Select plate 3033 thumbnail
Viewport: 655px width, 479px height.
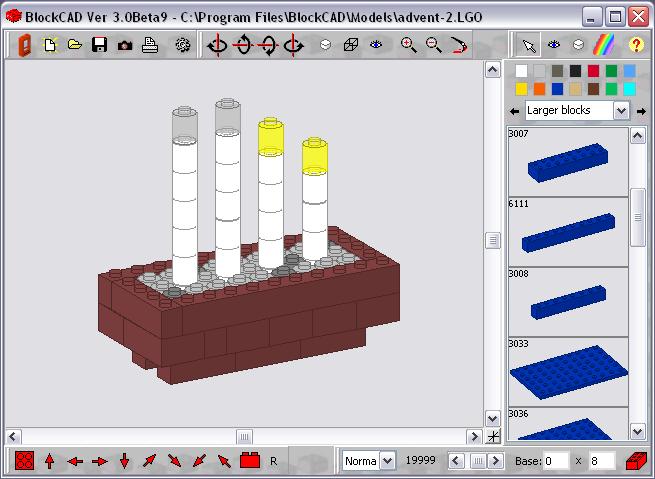click(568, 372)
